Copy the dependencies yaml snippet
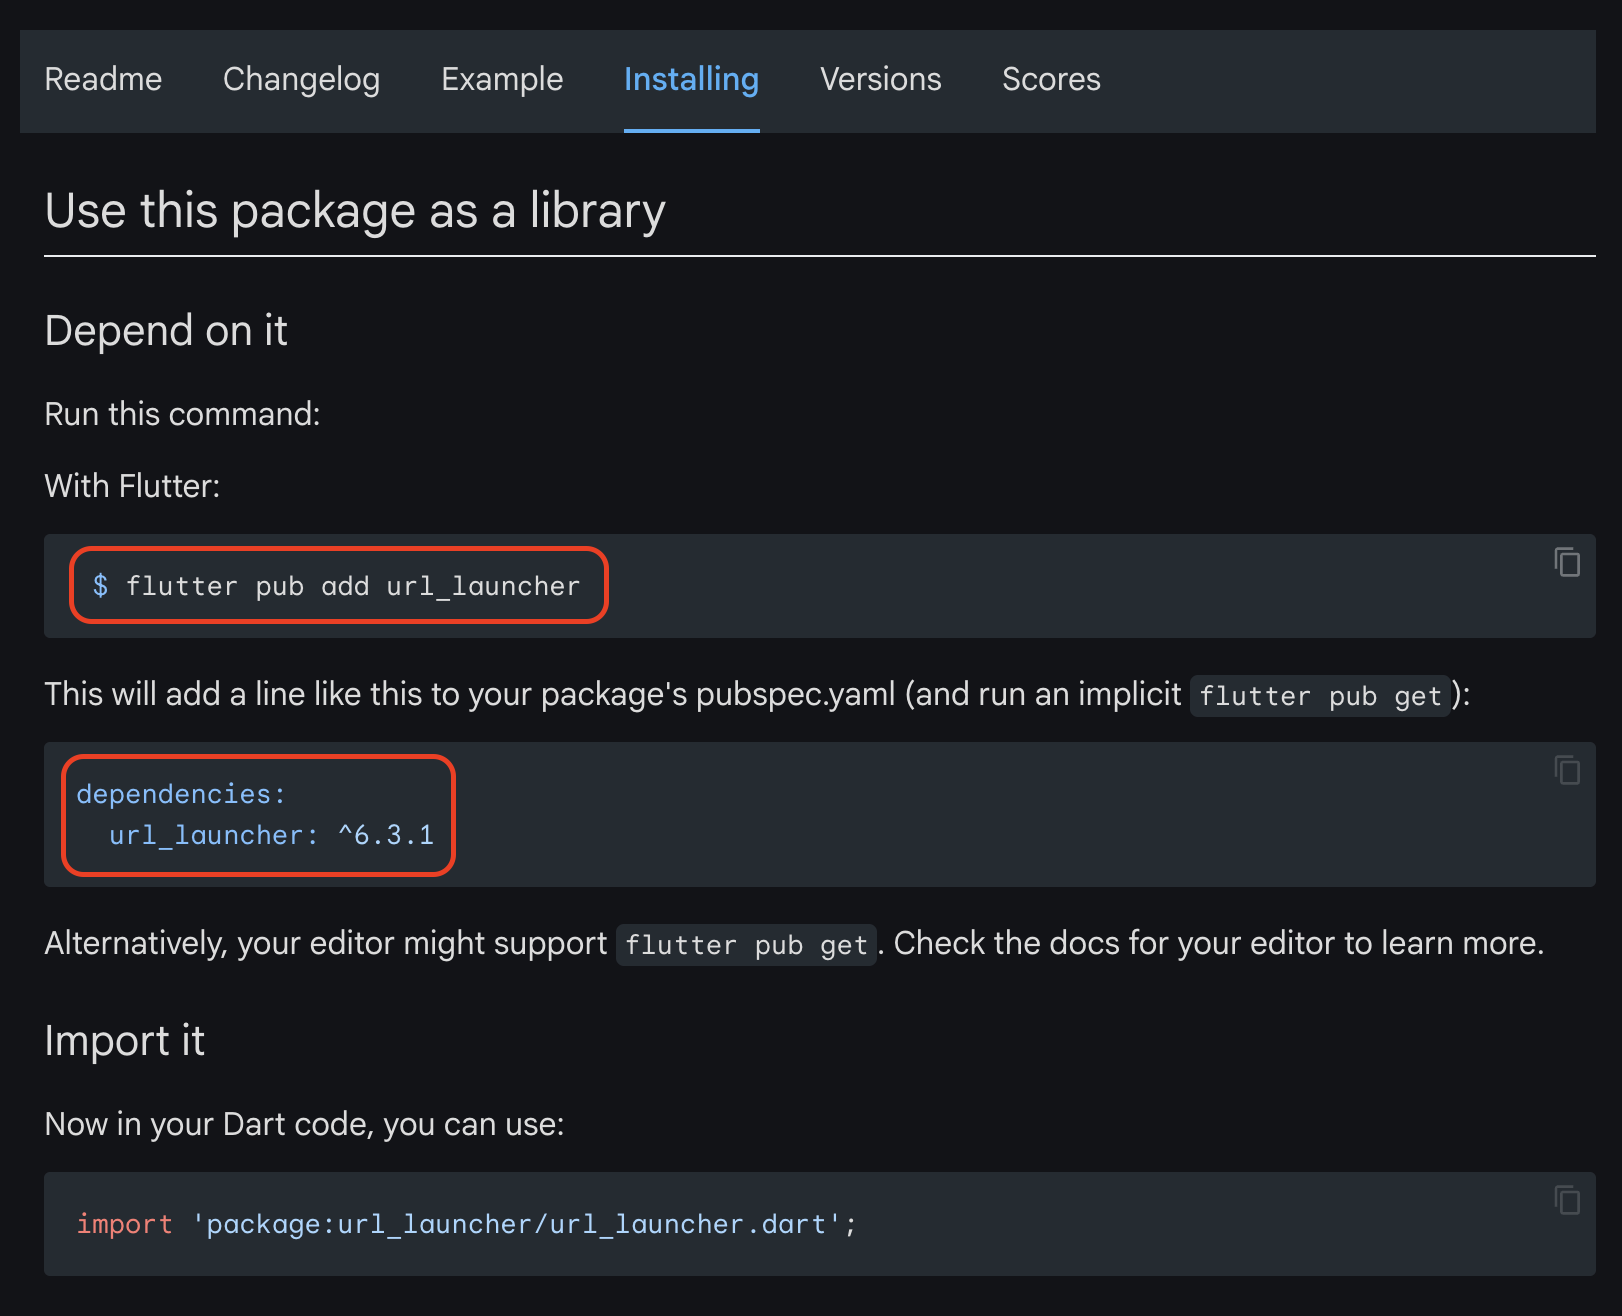The width and height of the screenshot is (1622, 1316). pyautogui.click(x=1567, y=770)
